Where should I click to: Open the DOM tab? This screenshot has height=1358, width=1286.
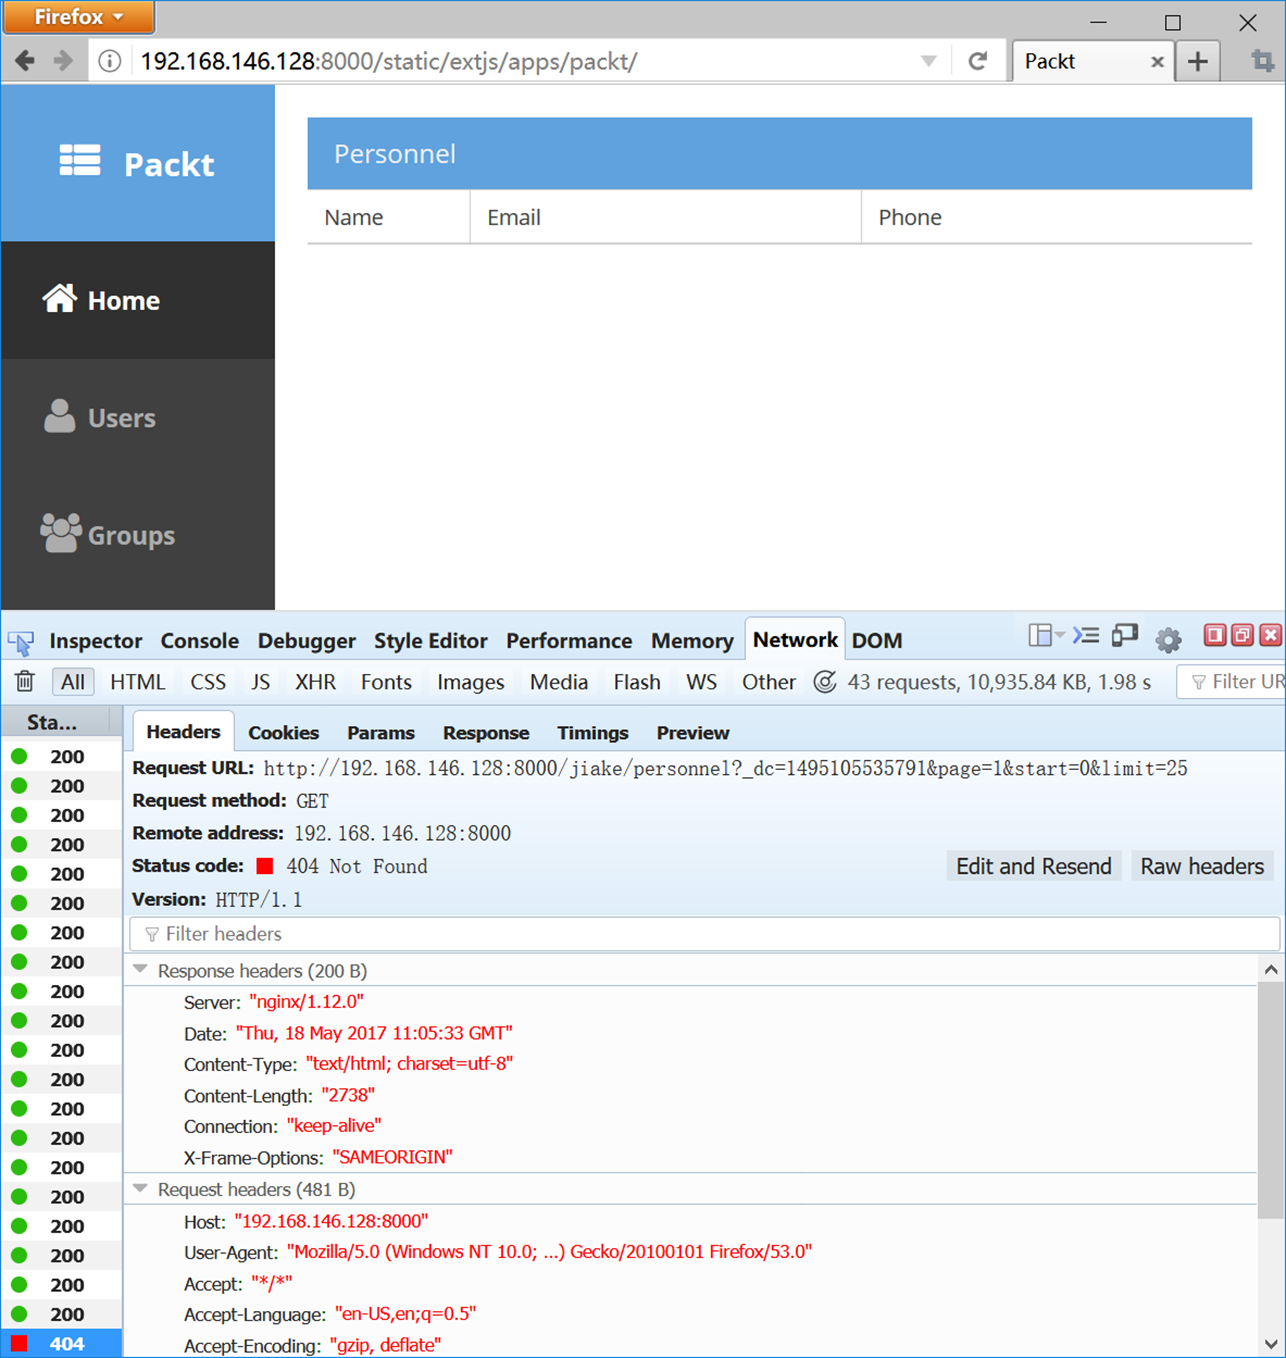click(877, 641)
